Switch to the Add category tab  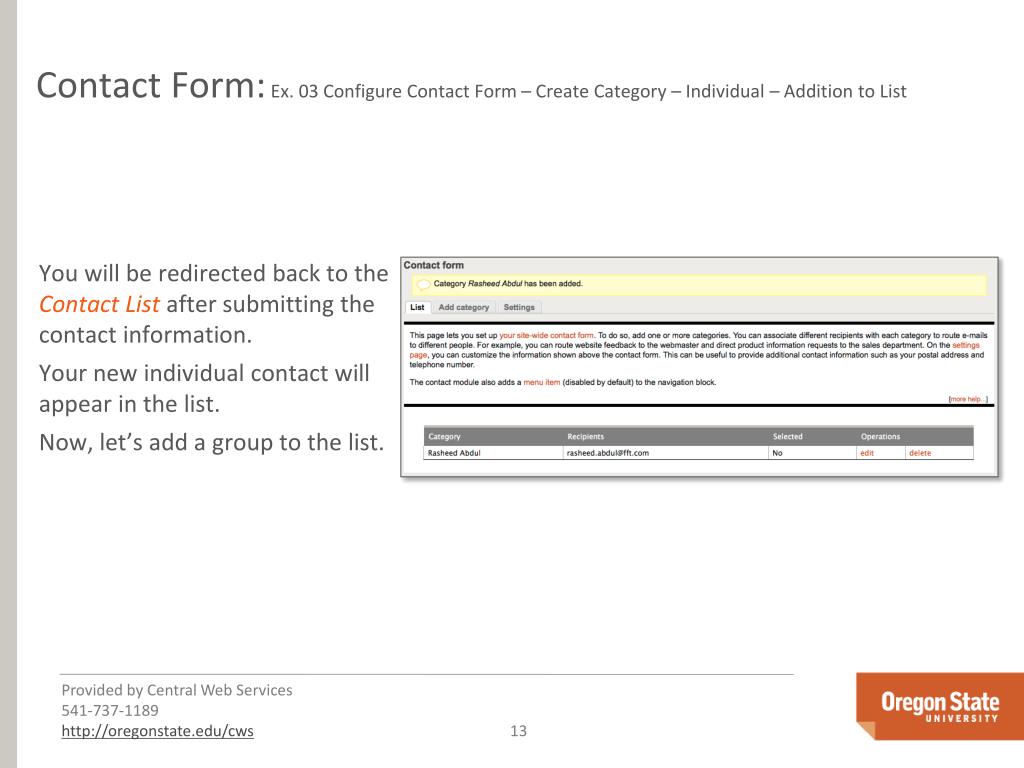(464, 308)
